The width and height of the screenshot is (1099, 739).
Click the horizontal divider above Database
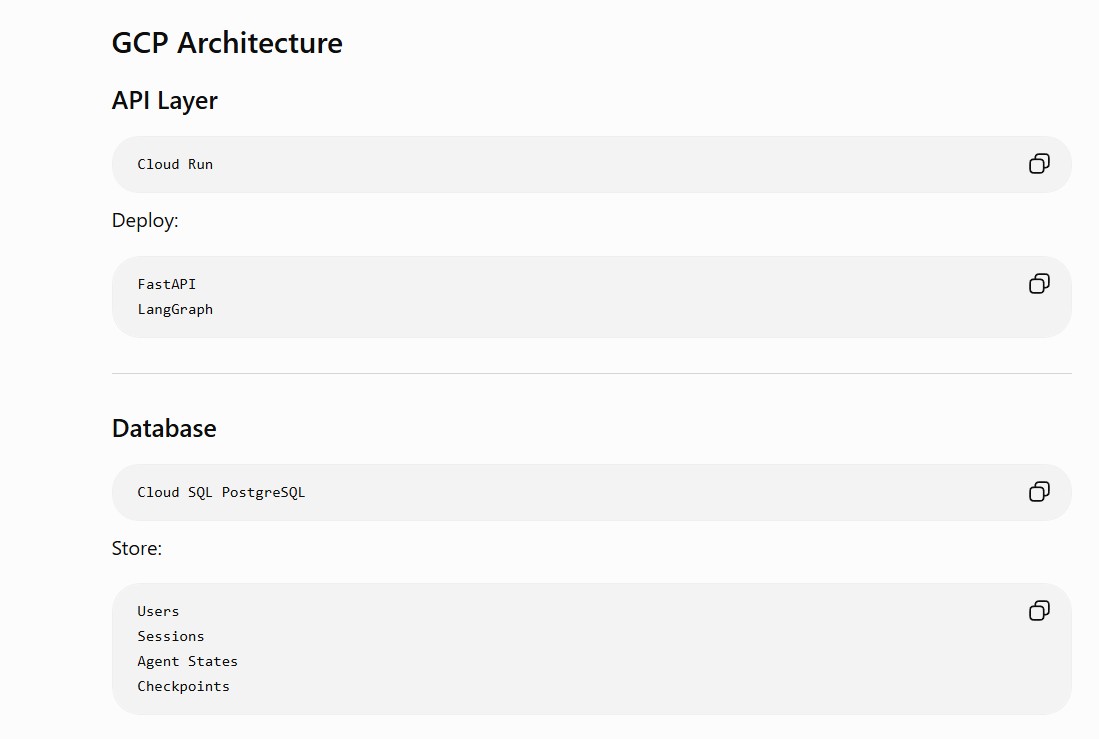coord(592,374)
